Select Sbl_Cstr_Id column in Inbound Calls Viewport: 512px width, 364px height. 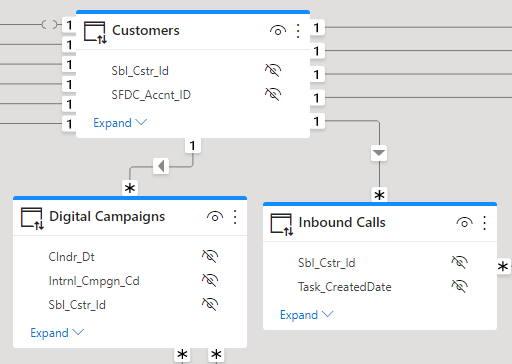tap(327, 263)
